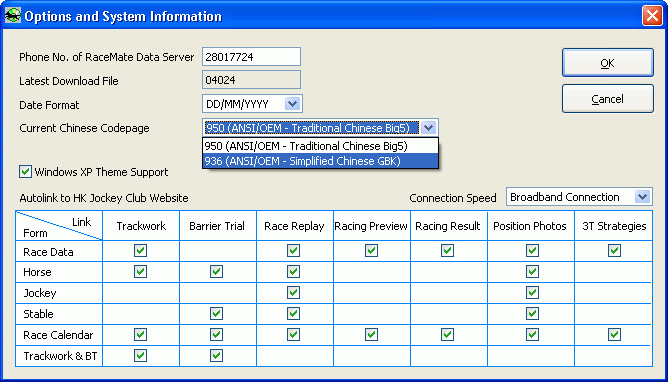
Task: Click the Latest Download File field
Action: tap(251, 80)
